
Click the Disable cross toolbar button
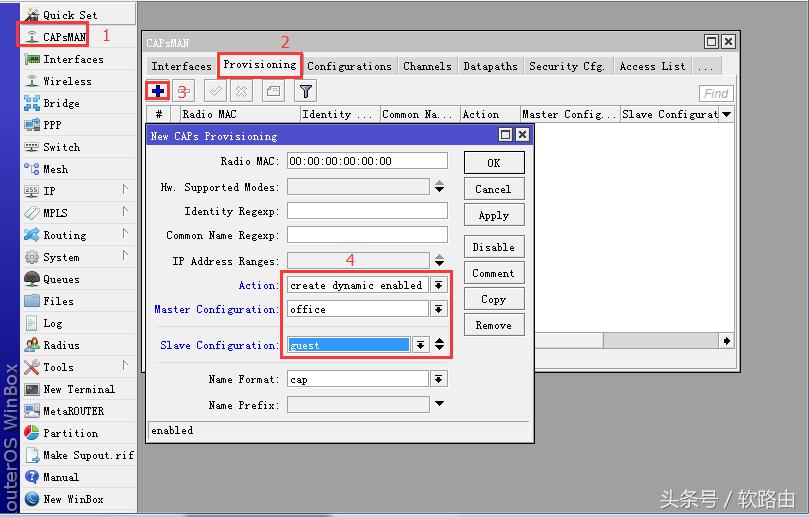tap(241, 91)
